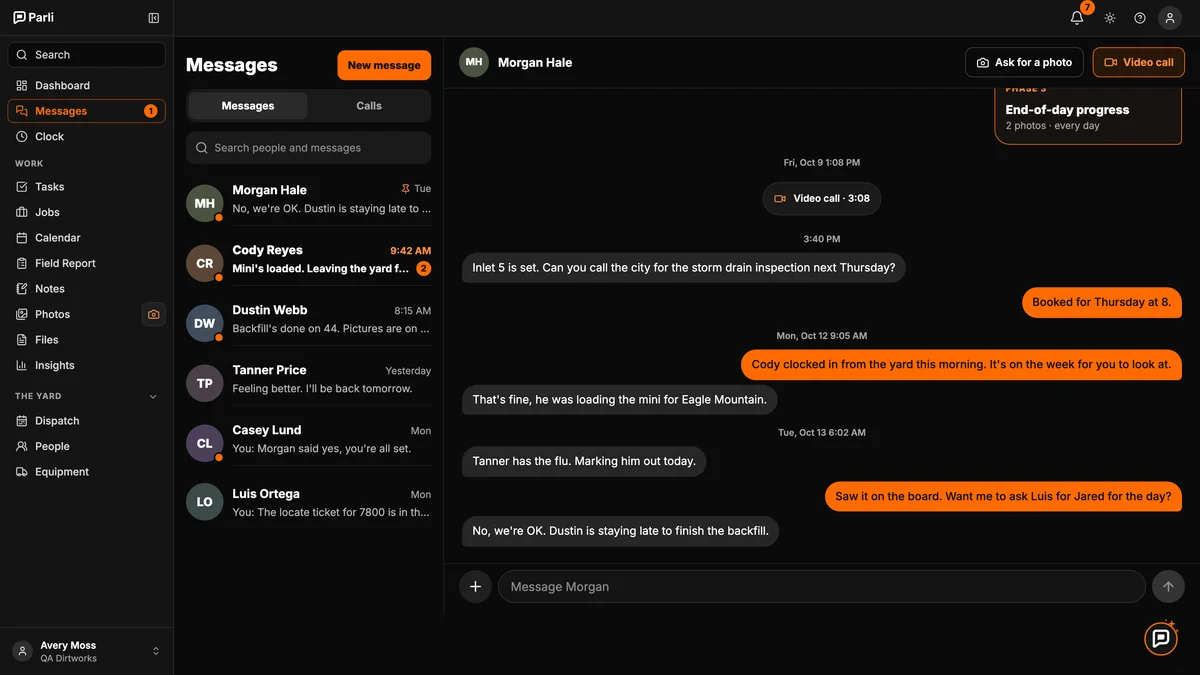Open Insights in sidebar
Screen dimensions: 1200x675
(87, 365)
